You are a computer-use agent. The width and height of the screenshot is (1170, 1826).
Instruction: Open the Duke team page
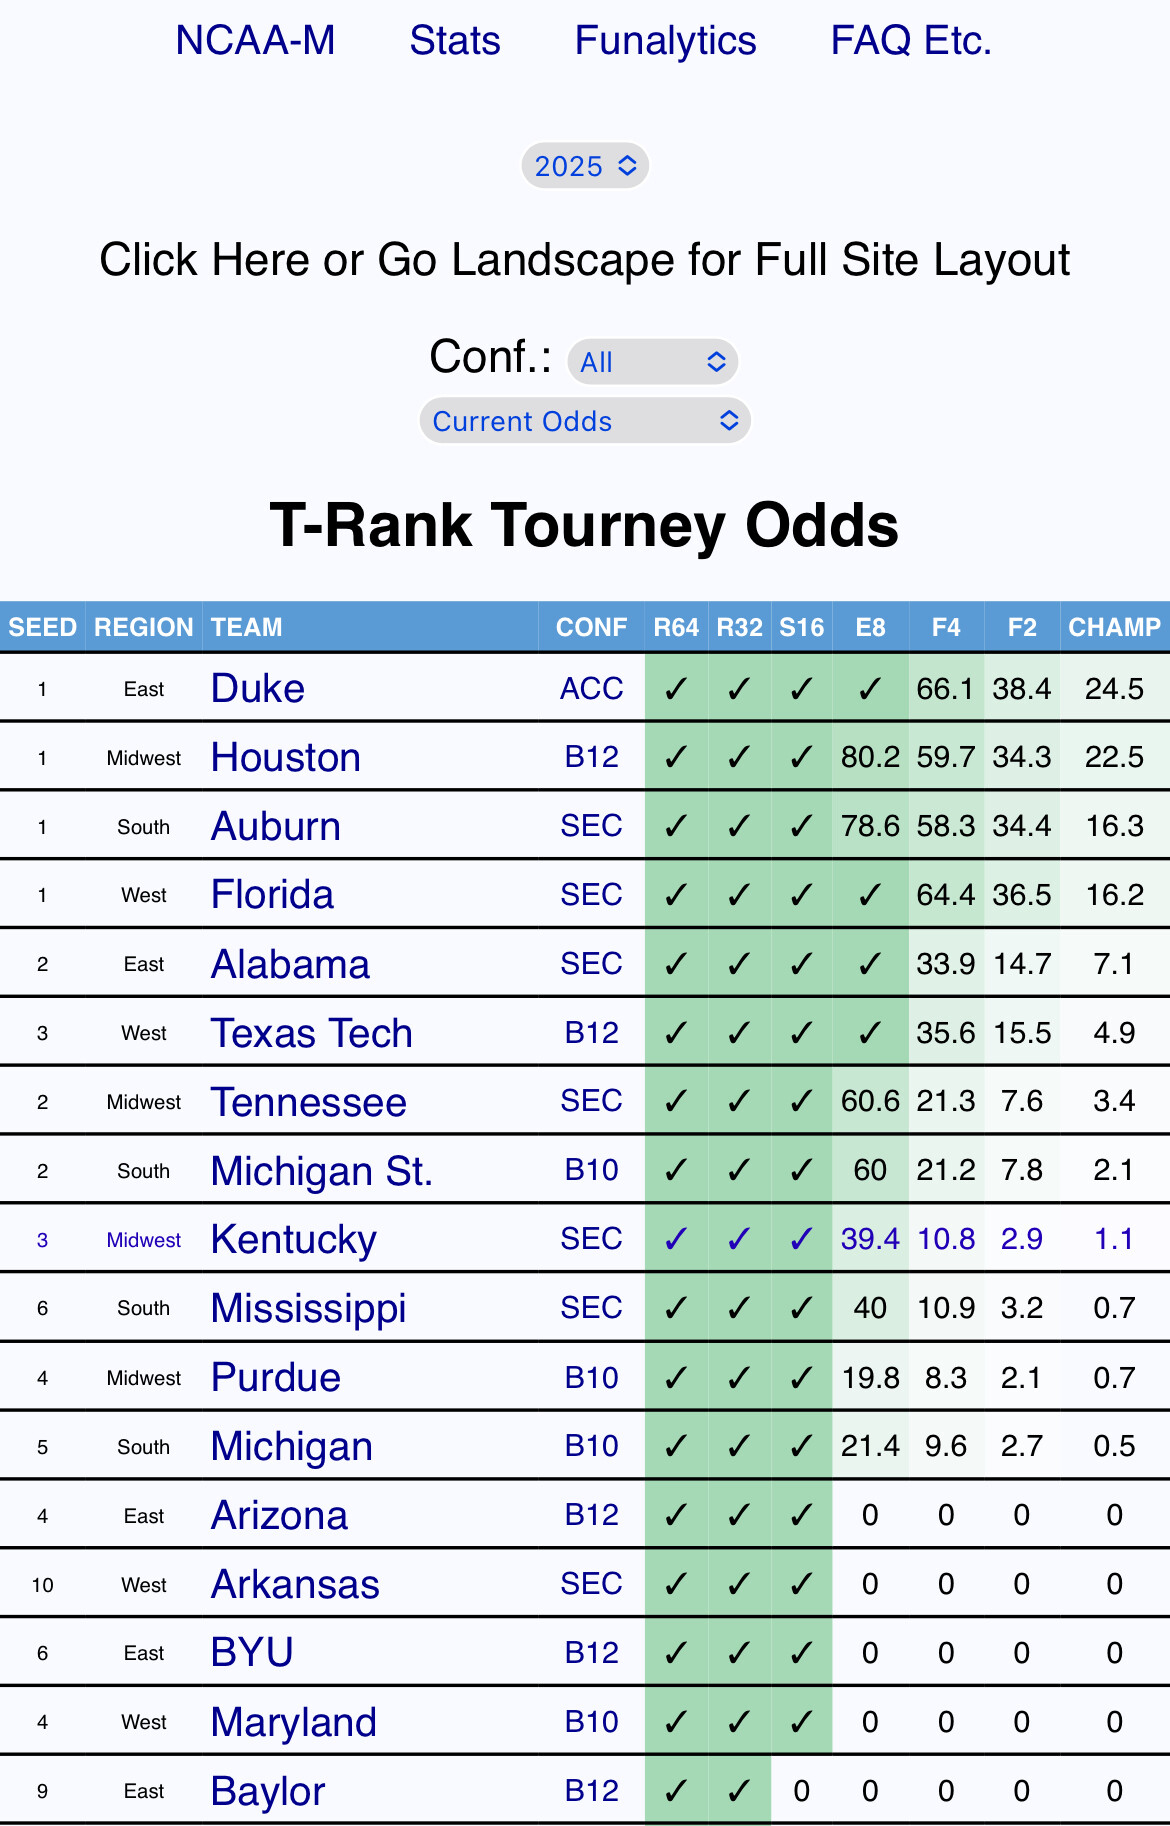pyautogui.click(x=257, y=689)
